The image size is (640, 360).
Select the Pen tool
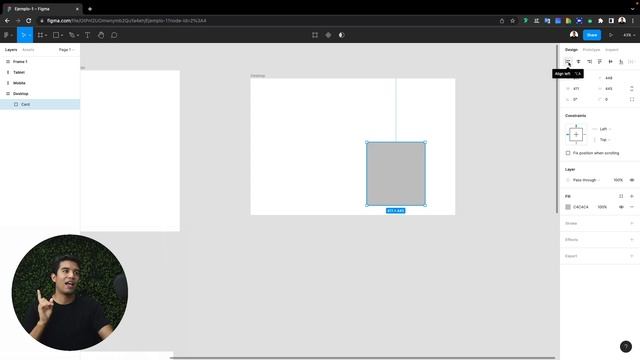click(x=71, y=35)
